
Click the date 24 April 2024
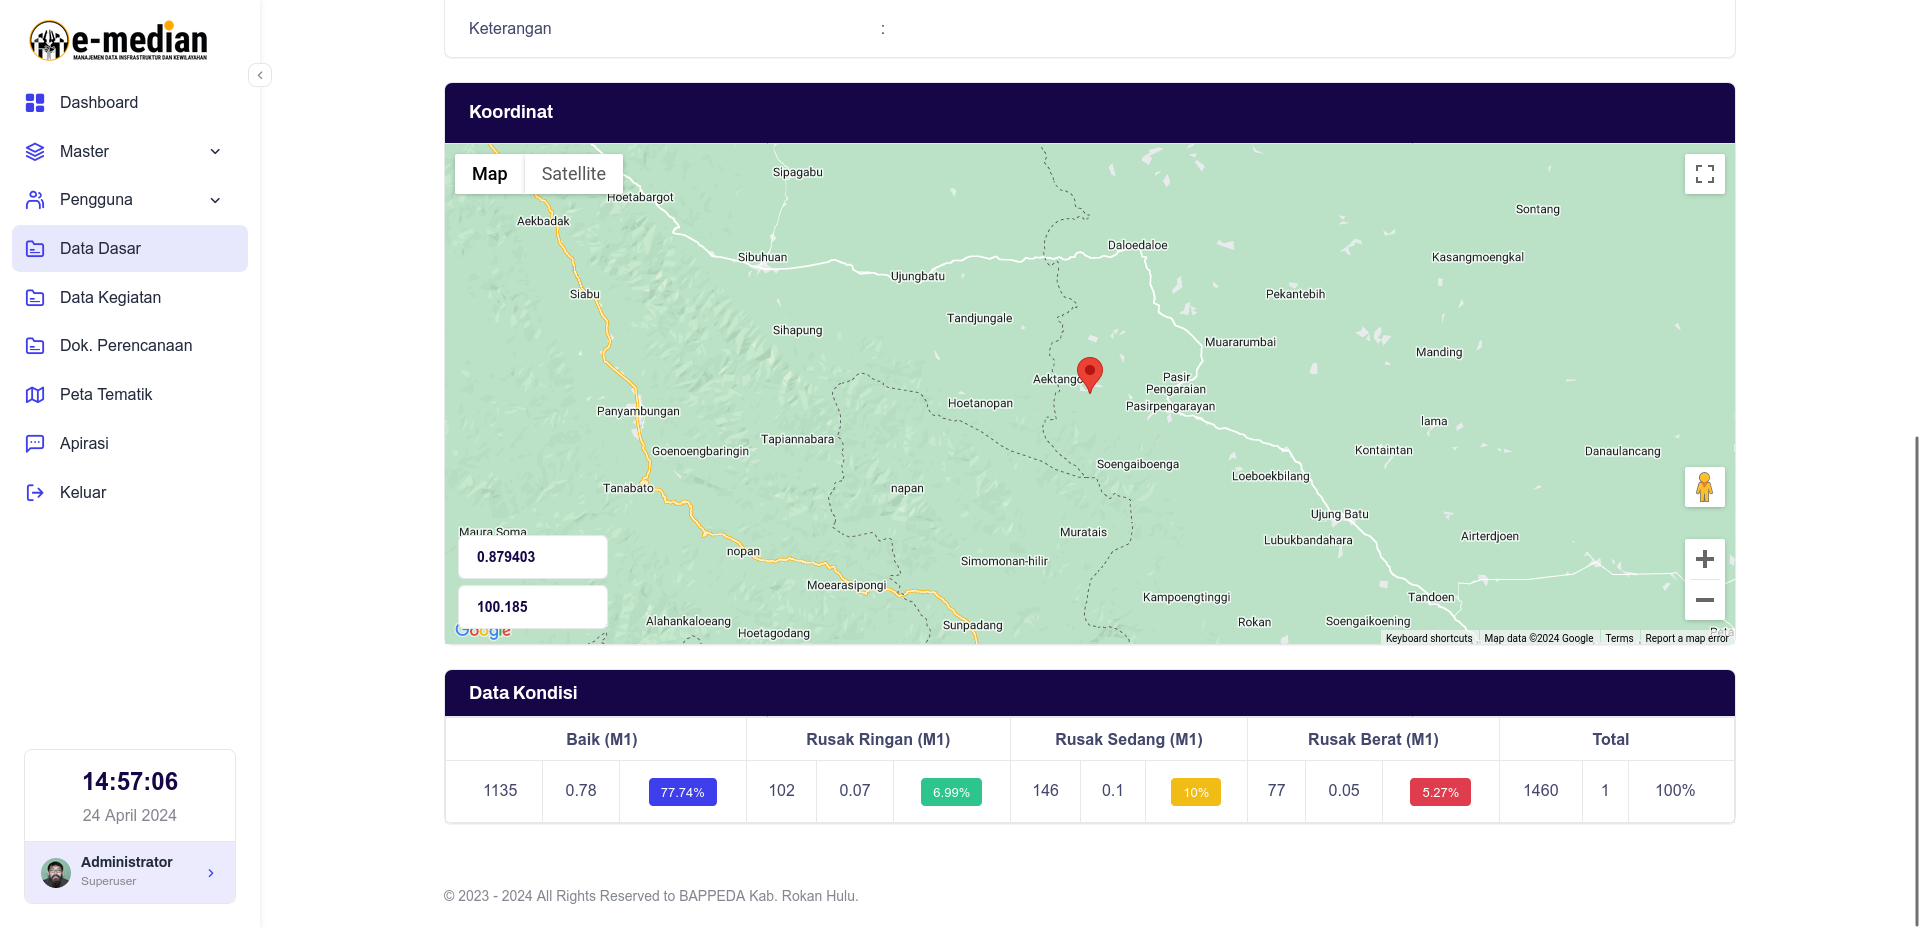click(130, 816)
